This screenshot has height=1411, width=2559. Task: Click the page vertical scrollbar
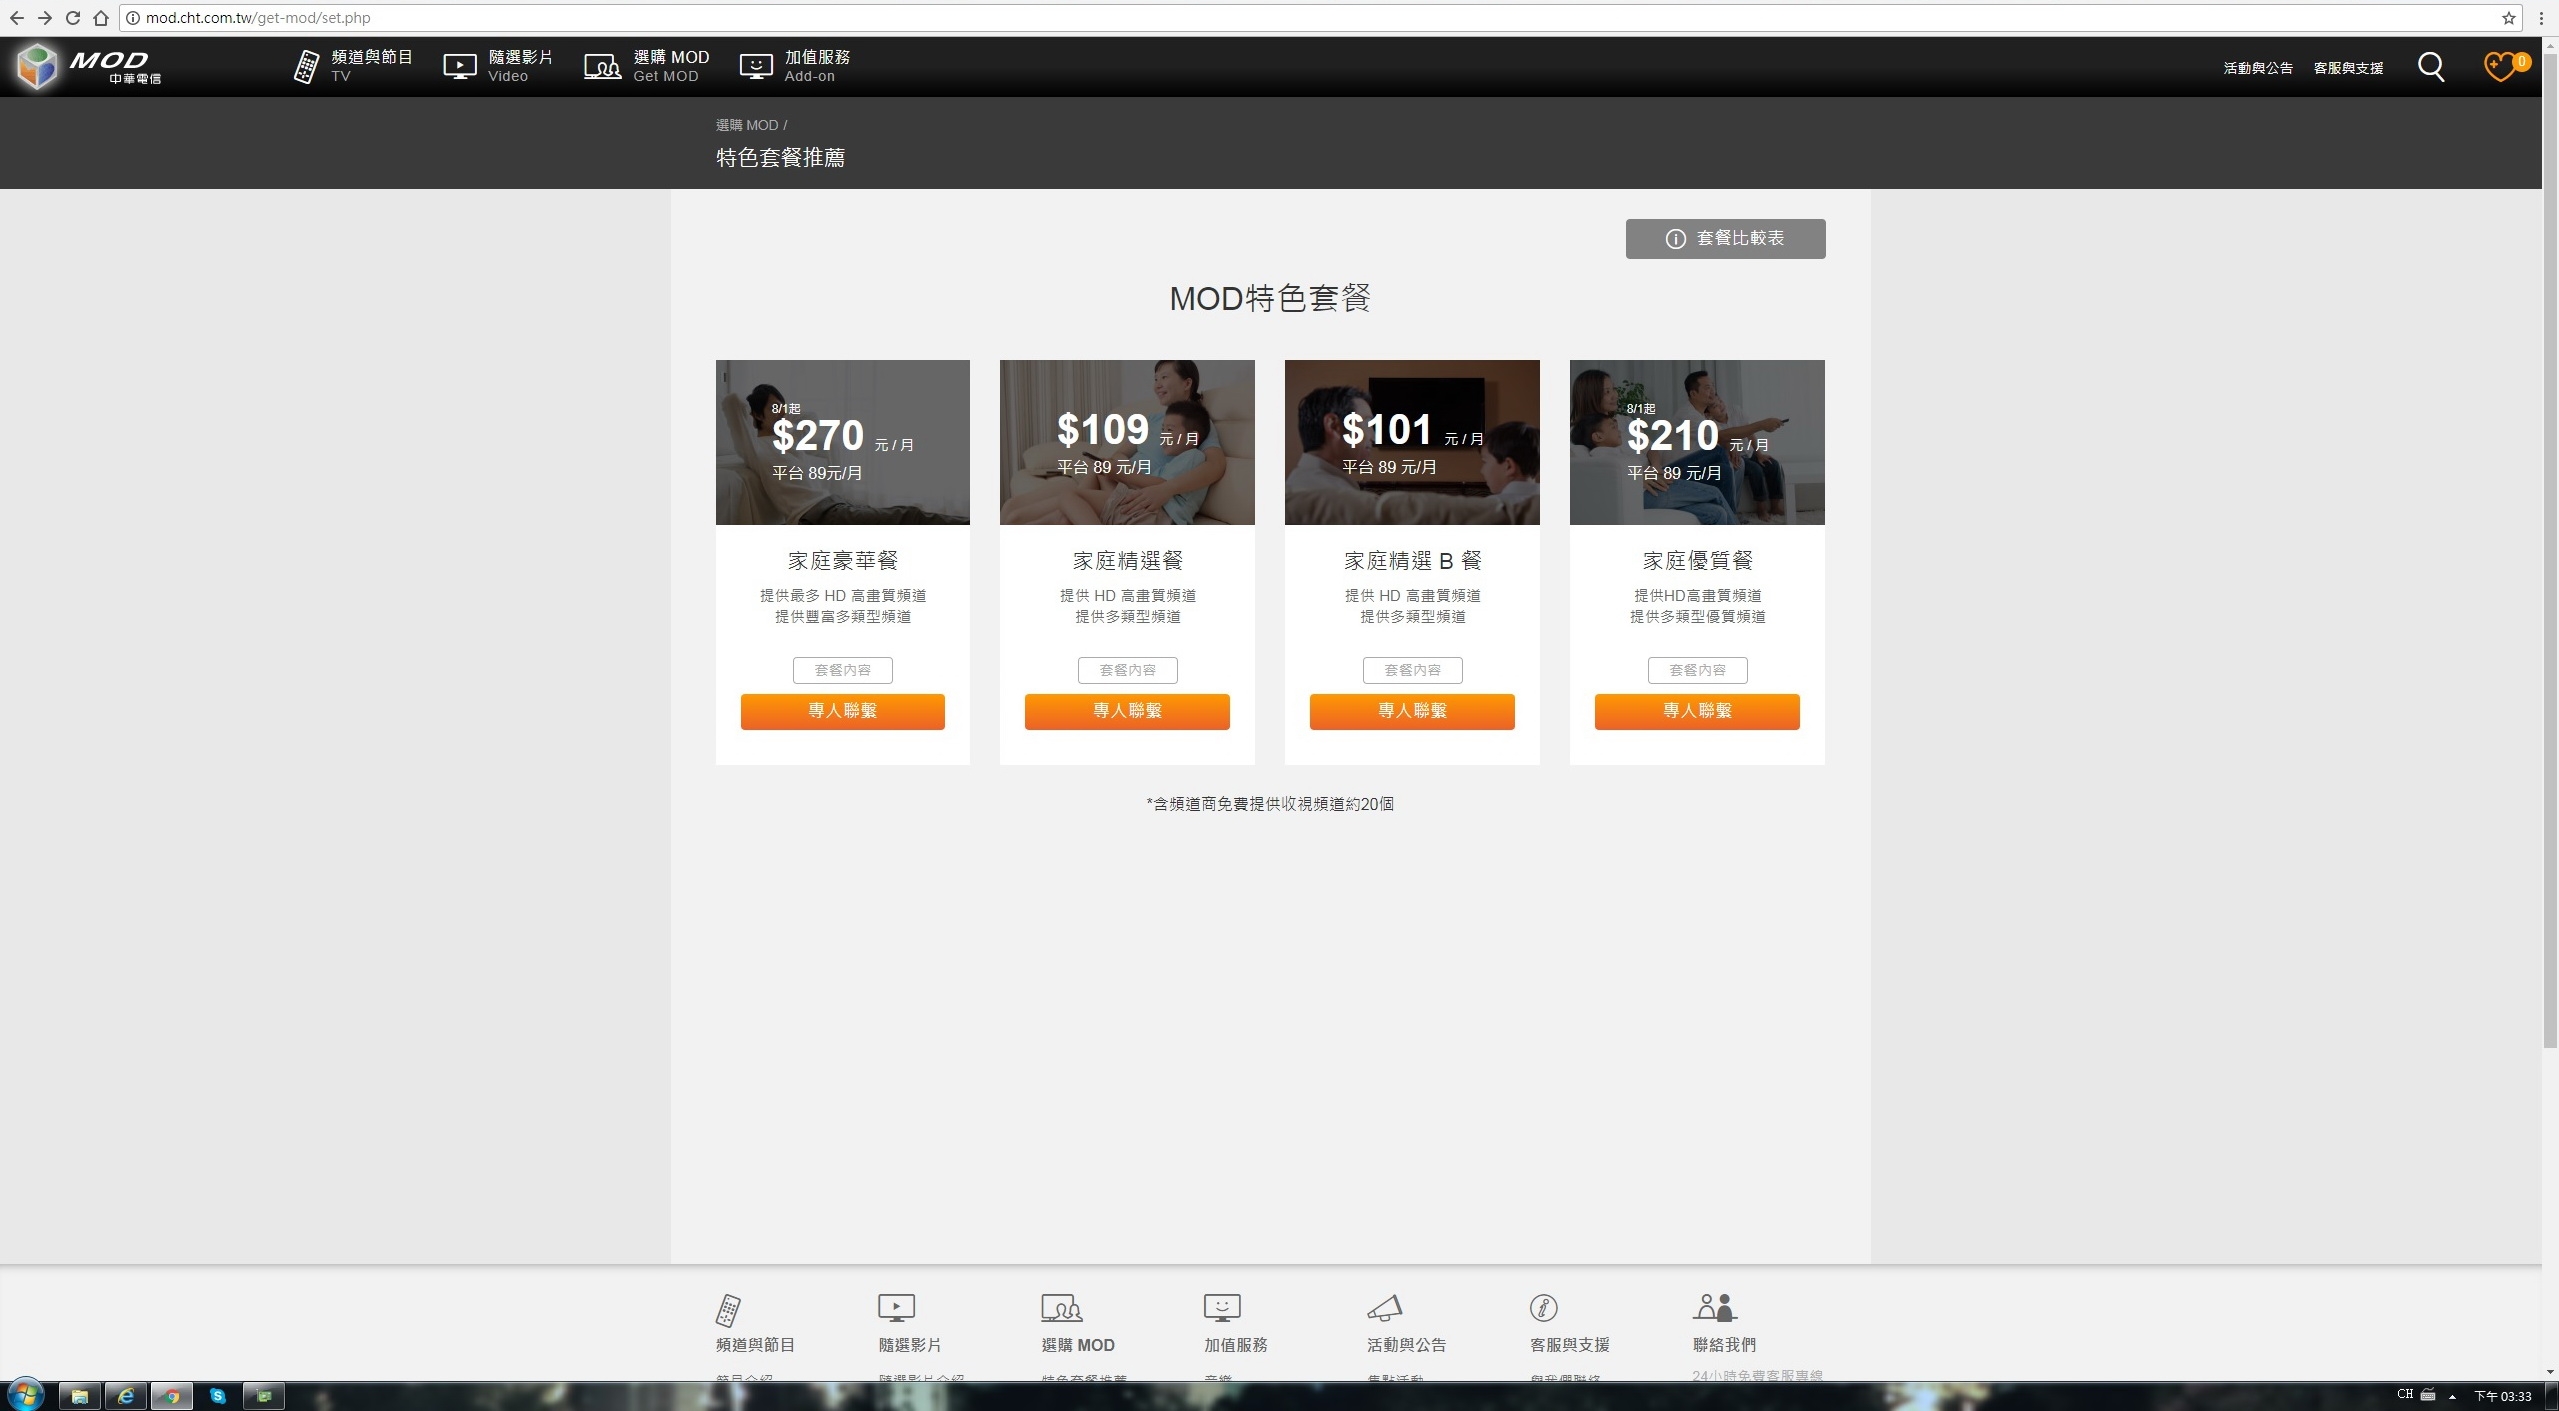pyautogui.click(x=2550, y=550)
